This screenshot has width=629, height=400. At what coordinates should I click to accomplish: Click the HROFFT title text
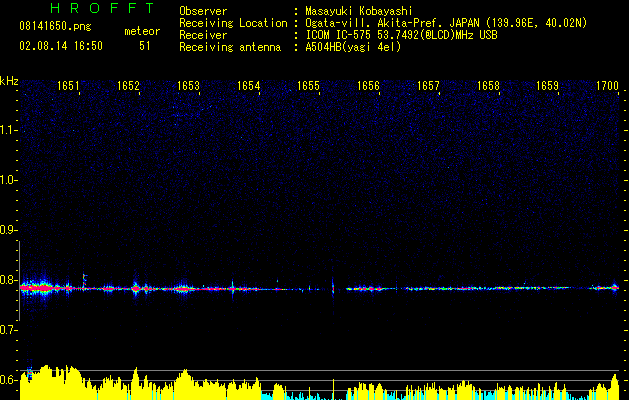102,8
